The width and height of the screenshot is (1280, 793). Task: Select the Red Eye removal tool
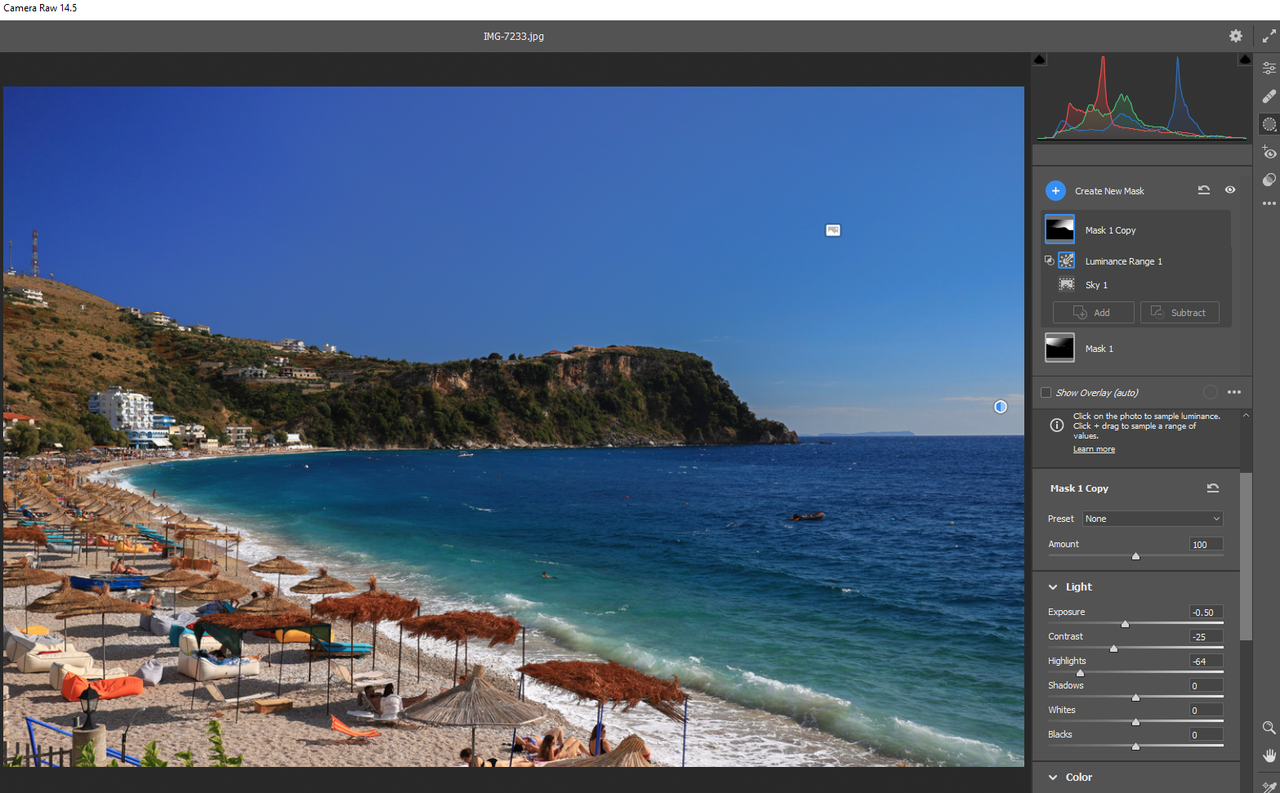[1269, 152]
